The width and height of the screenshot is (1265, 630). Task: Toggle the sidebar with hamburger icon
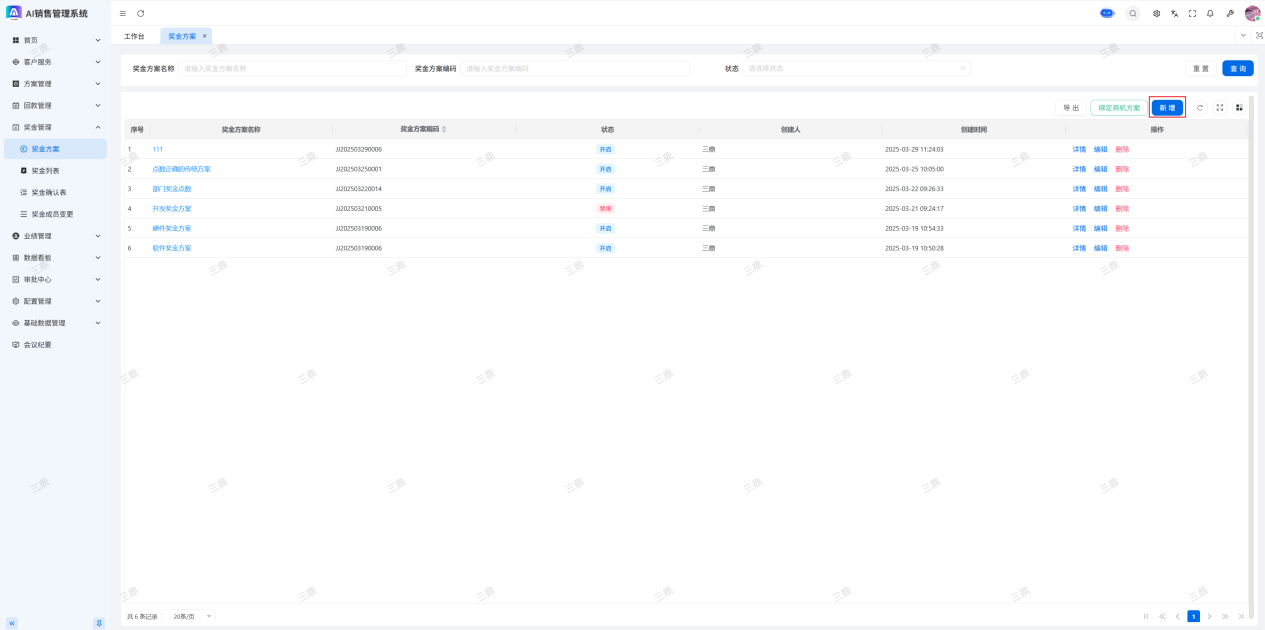[123, 13]
